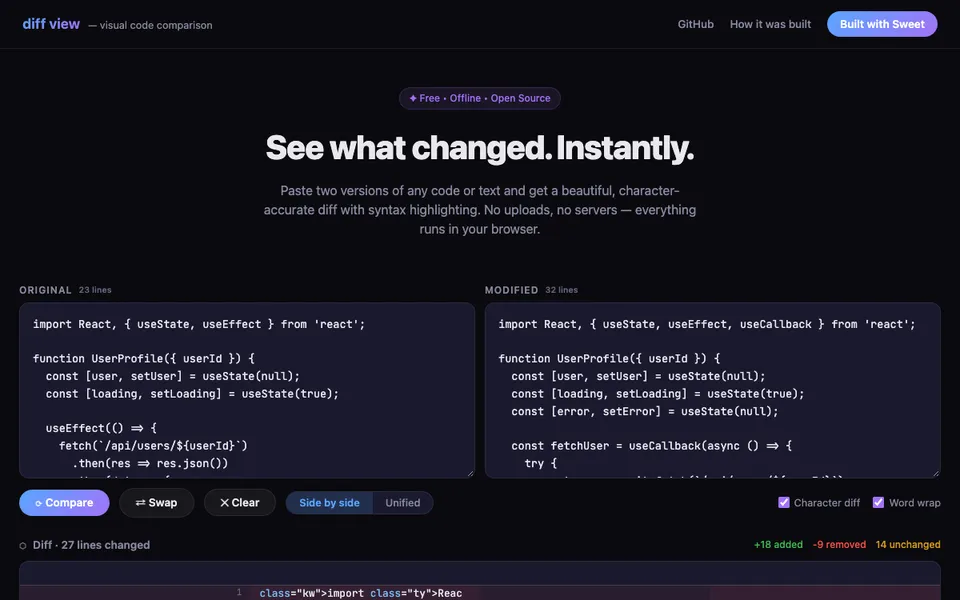Toggle the Word wrap checkbox
Image resolution: width=960 pixels, height=600 pixels.
click(878, 503)
